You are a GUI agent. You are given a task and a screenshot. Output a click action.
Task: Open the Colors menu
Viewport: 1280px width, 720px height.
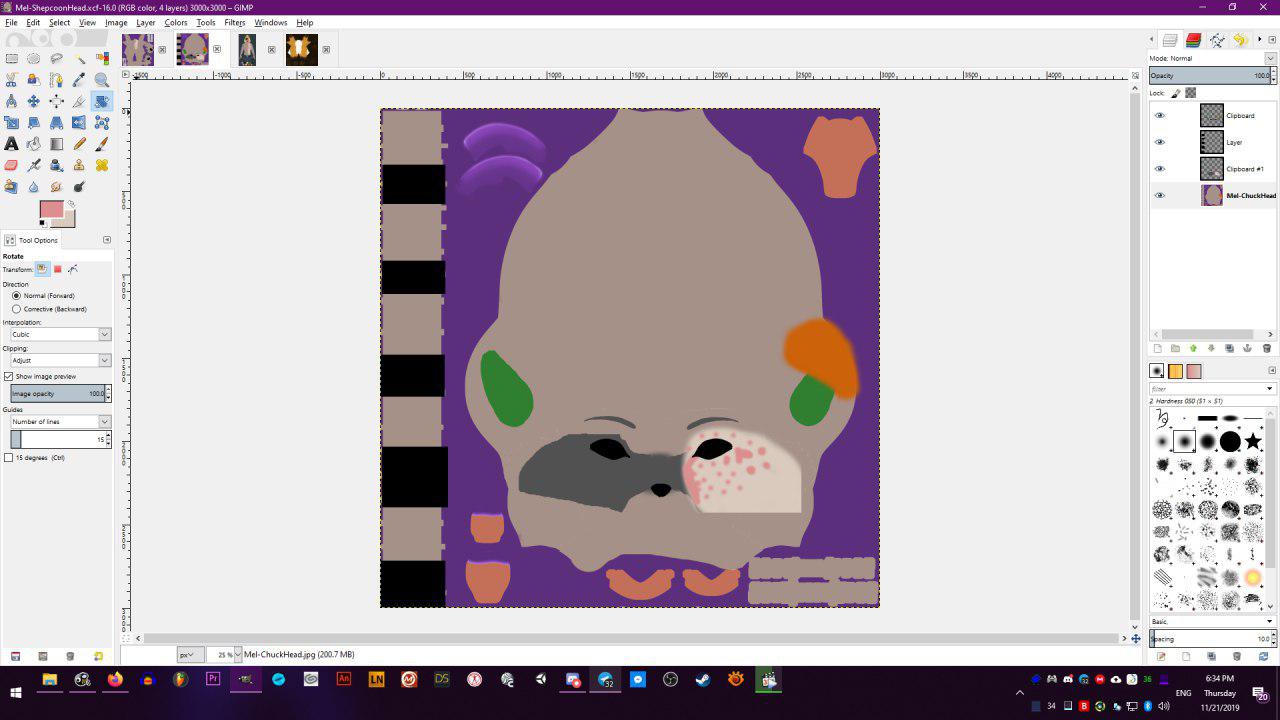[x=176, y=22]
